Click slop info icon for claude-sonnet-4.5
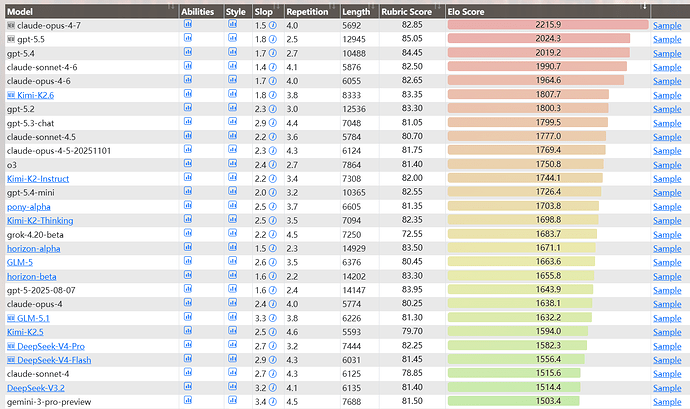The image size is (690, 409). click(273, 137)
